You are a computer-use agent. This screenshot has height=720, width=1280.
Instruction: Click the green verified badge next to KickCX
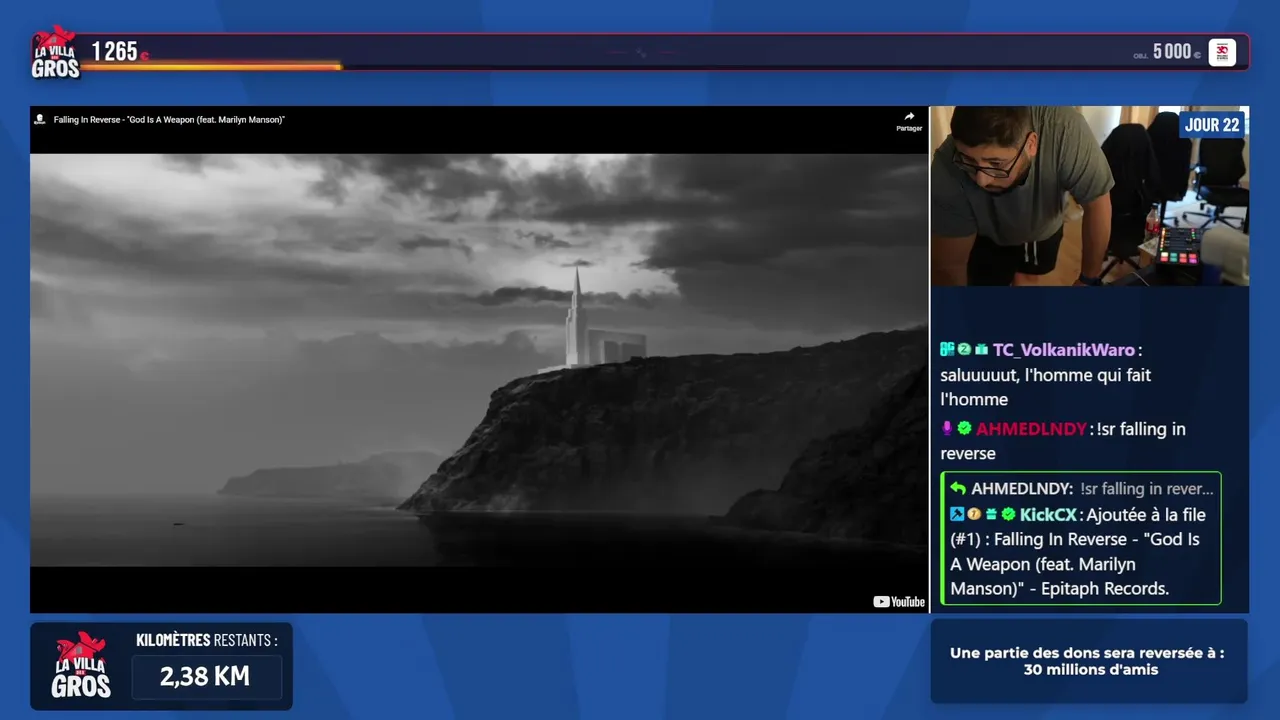(1008, 514)
